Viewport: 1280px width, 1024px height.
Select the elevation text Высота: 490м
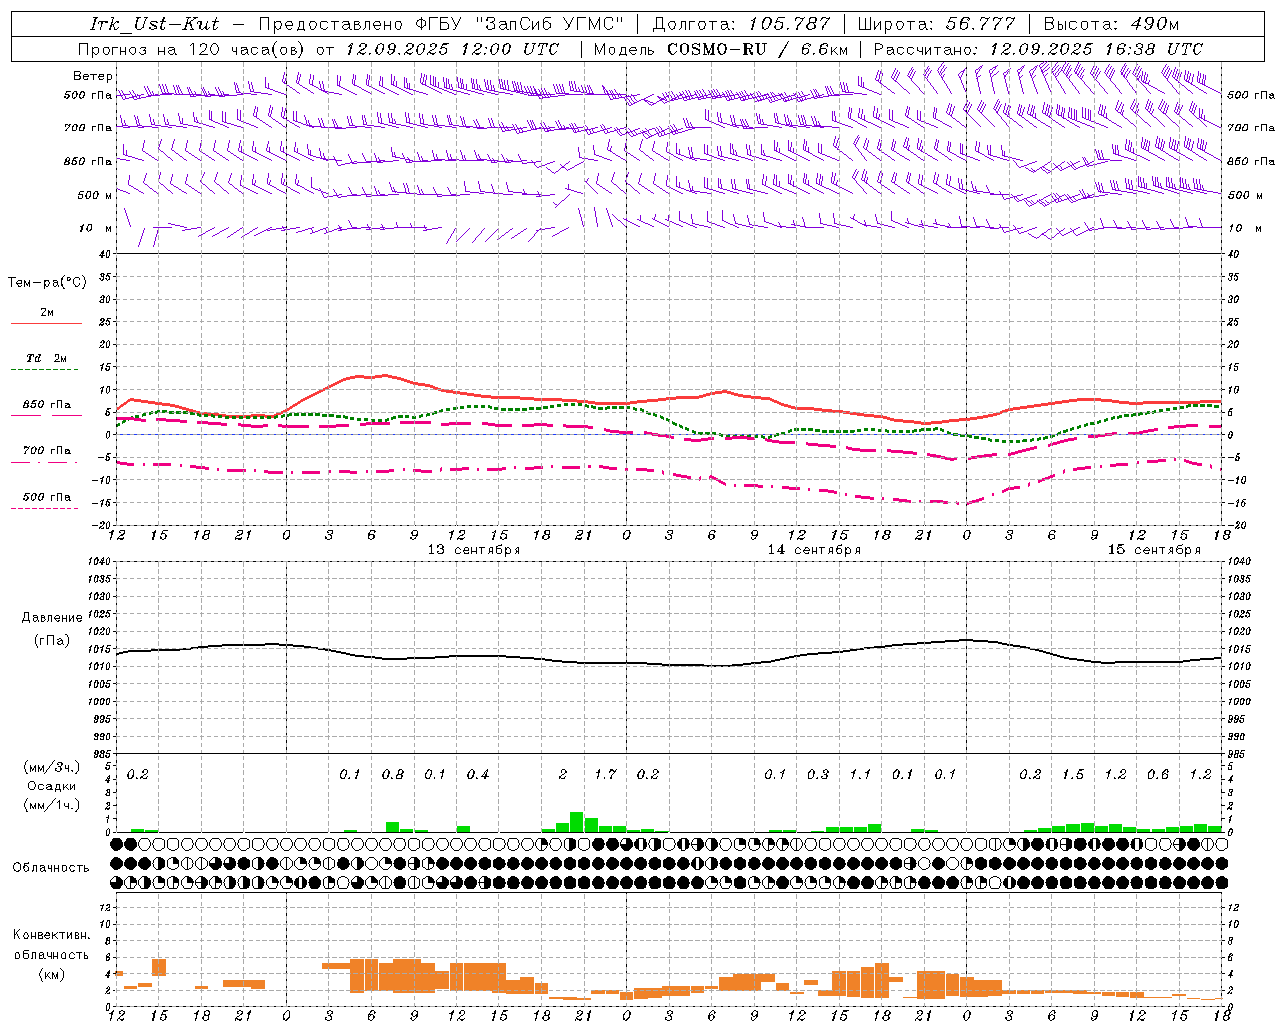tap(1111, 24)
